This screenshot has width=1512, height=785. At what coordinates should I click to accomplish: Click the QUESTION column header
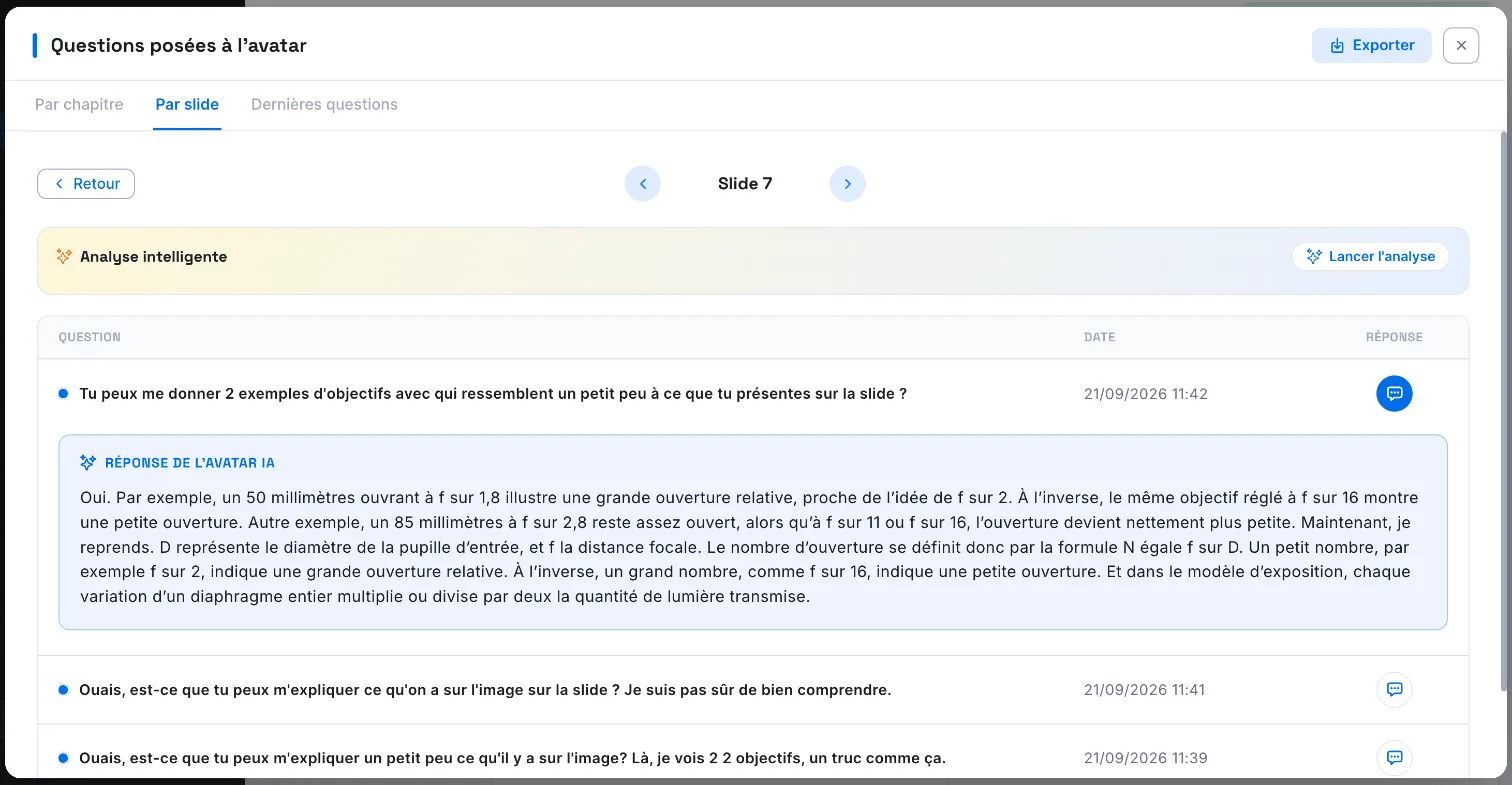coord(90,337)
